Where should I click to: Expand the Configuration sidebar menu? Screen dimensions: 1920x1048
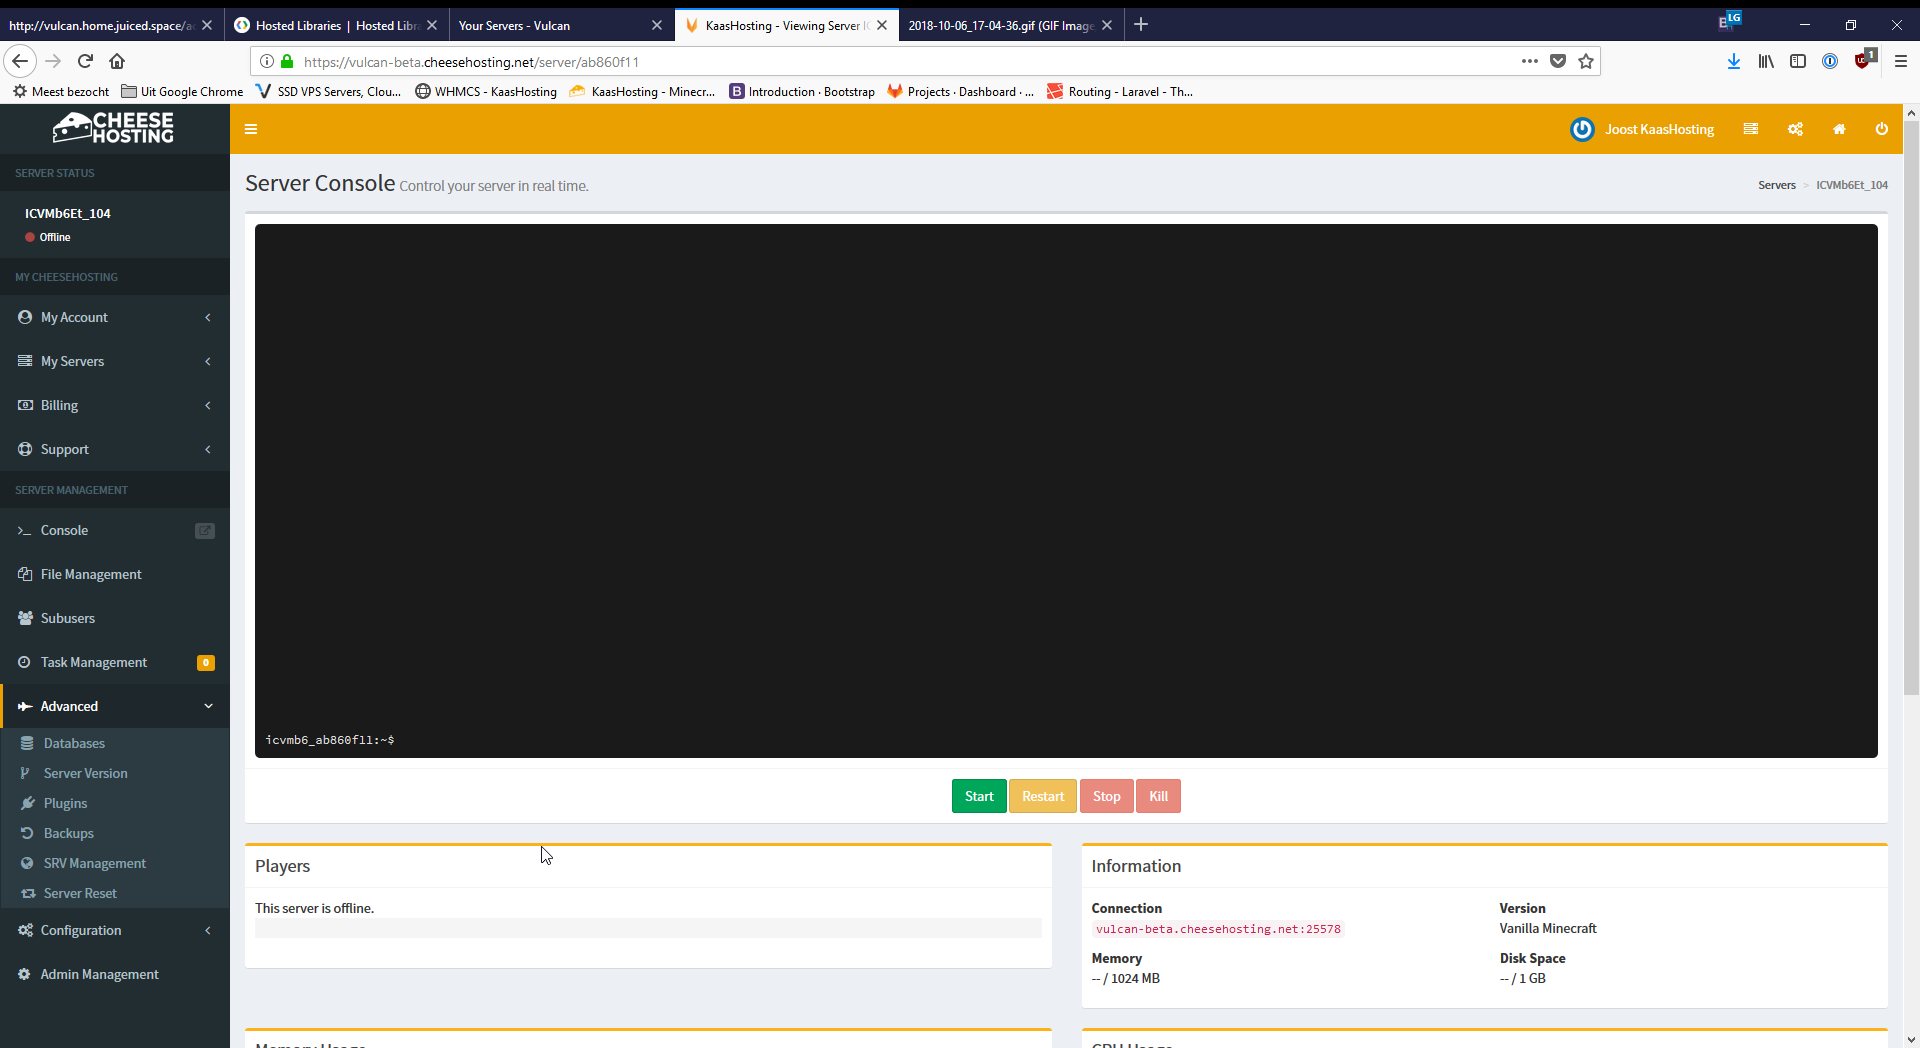[x=115, y=930]
